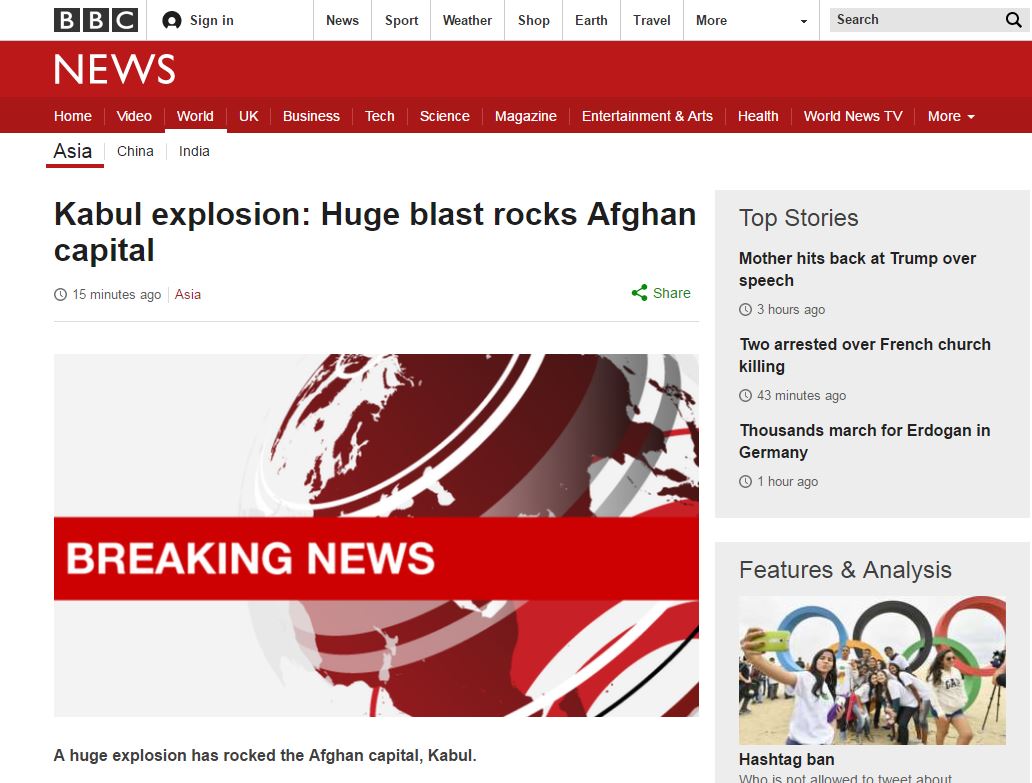
Task: Open Thousands march for Erdogan story
Action: (x=864, y=441)
